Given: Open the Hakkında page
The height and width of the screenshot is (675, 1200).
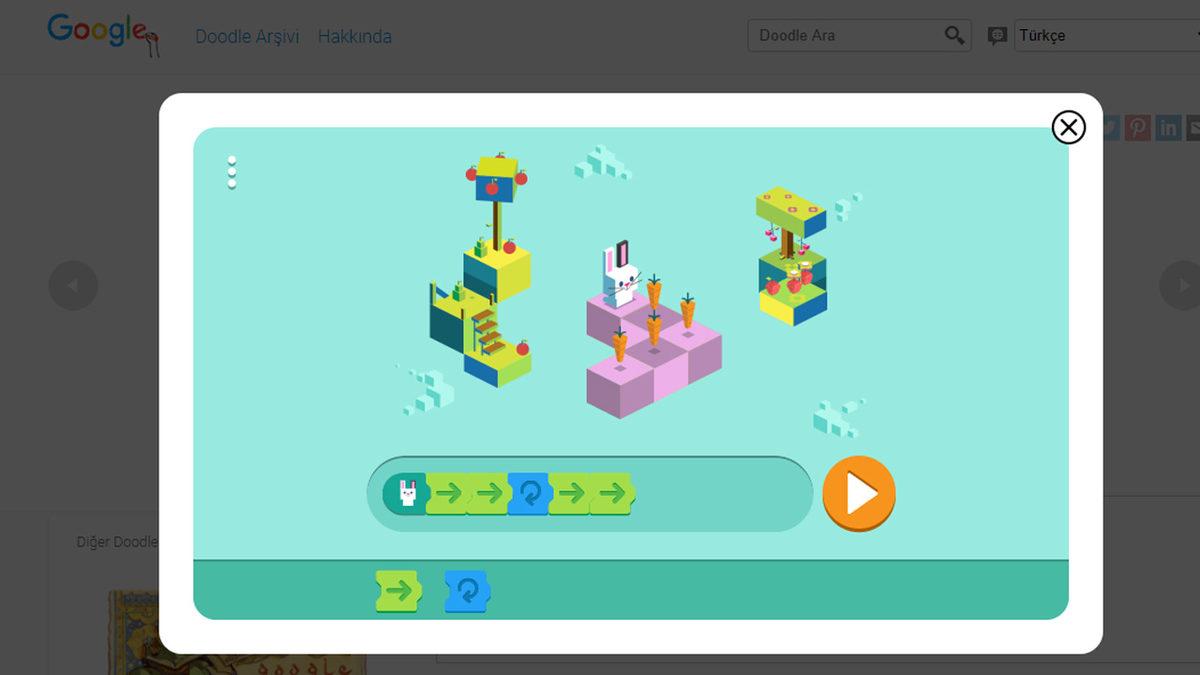Looking at the screenshot, I should click(x=354, y=36).
